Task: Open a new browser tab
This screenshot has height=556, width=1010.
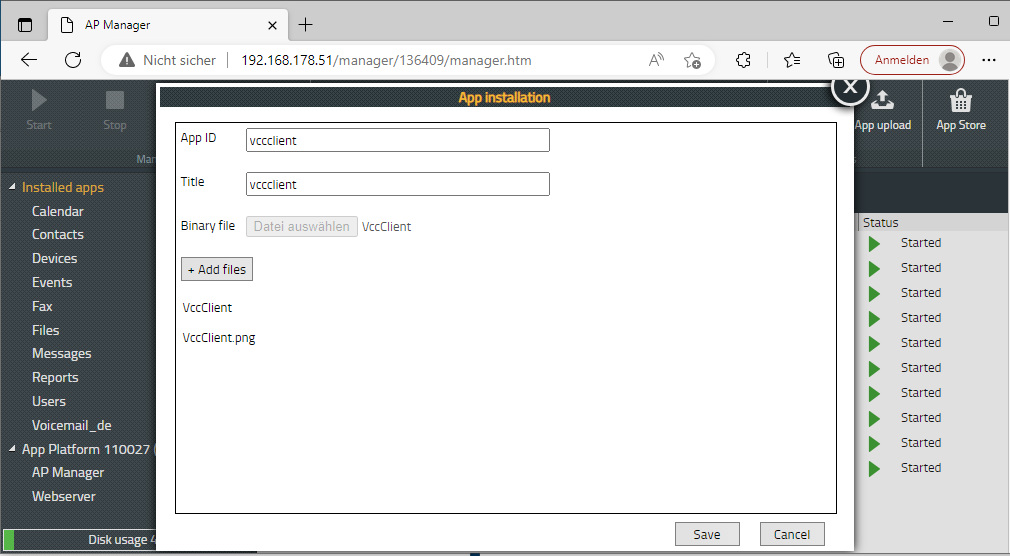Action: point(306,24)
